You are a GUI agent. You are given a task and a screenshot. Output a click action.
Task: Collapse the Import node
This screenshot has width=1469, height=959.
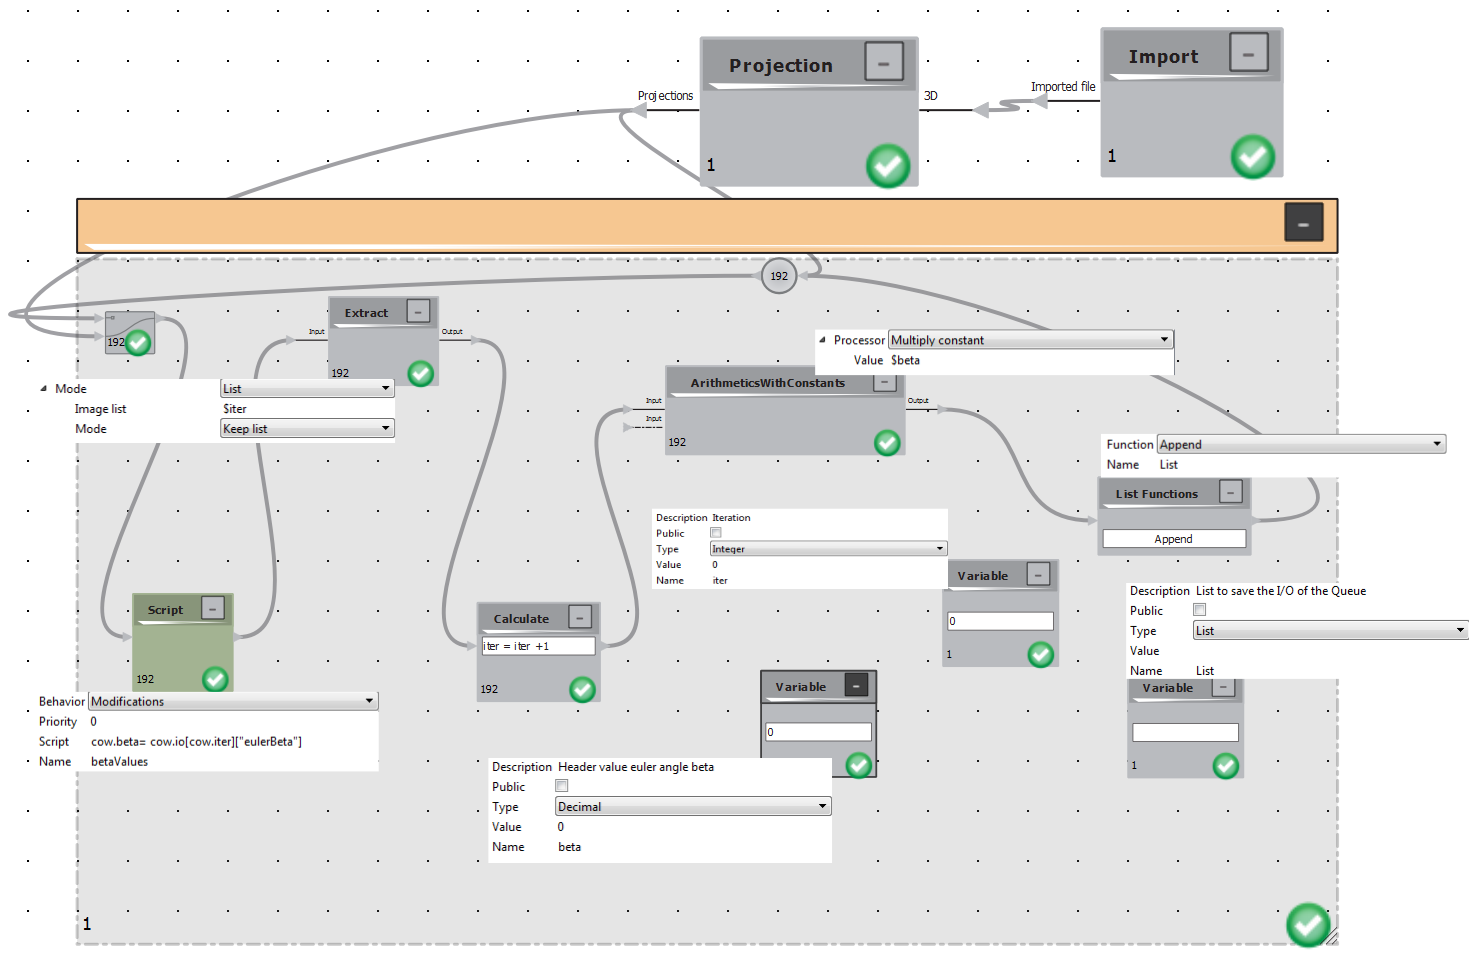click(x=1249, y=52)
